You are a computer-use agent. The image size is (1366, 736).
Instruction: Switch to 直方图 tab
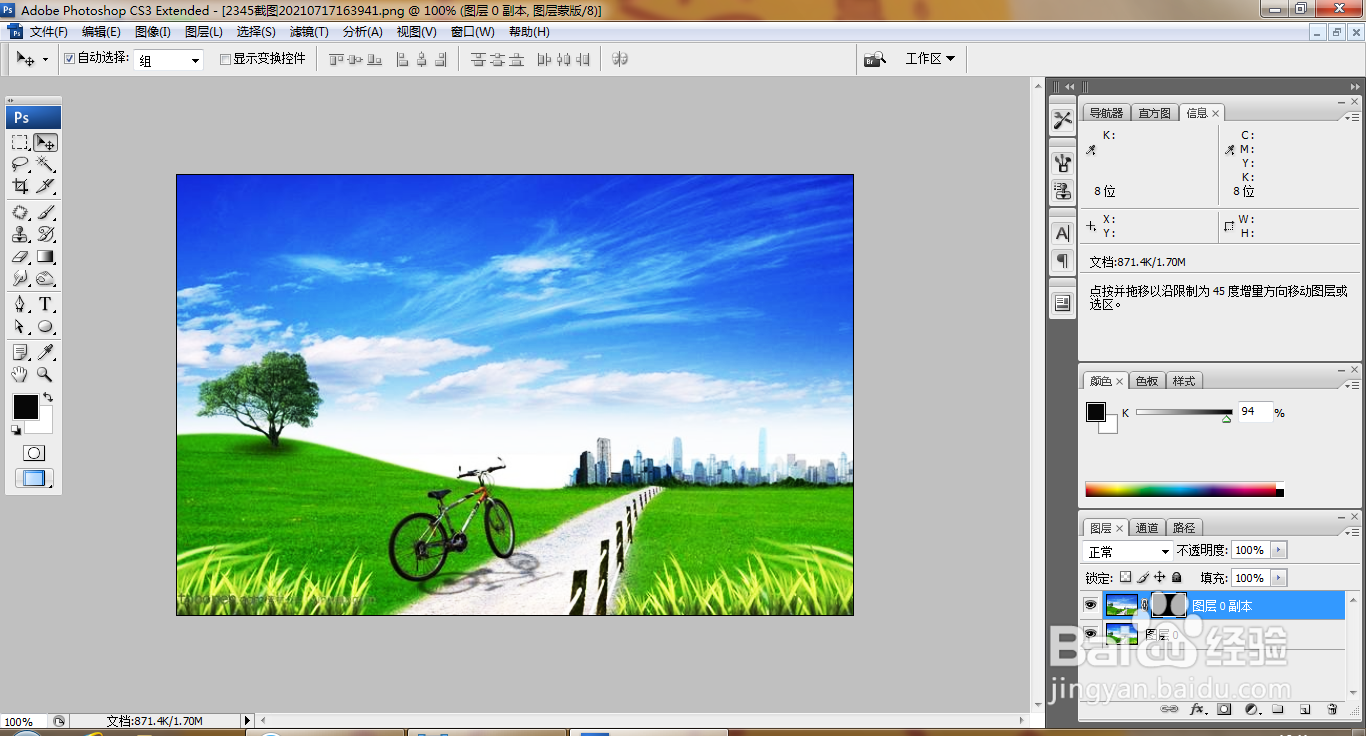coord(1154,113)
